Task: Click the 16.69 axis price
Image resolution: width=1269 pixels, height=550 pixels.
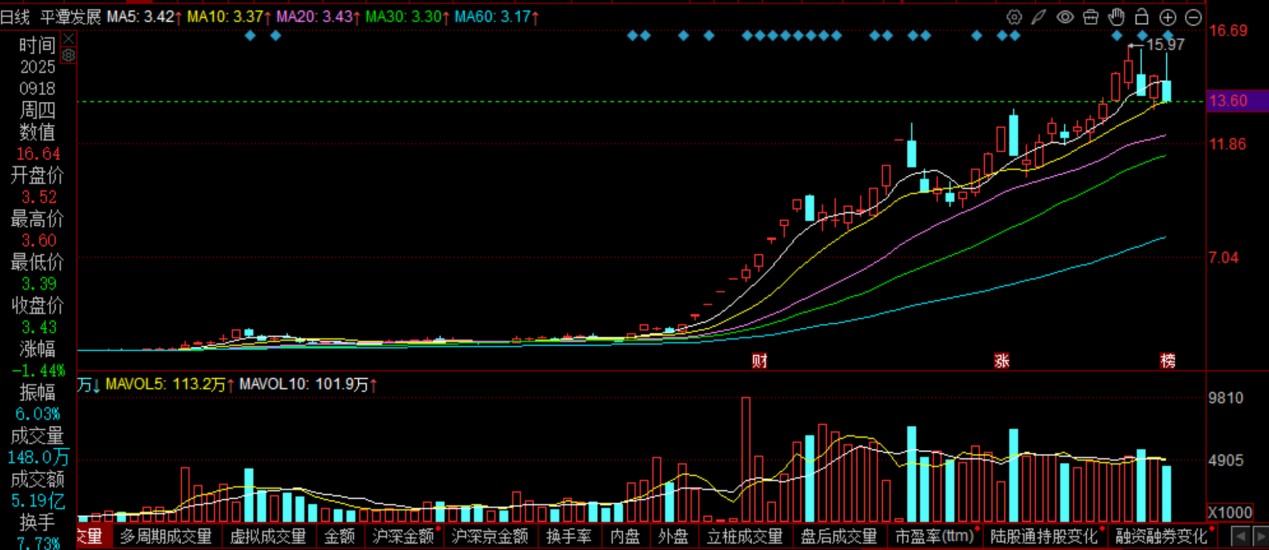Action: (x=1227, y=31)
